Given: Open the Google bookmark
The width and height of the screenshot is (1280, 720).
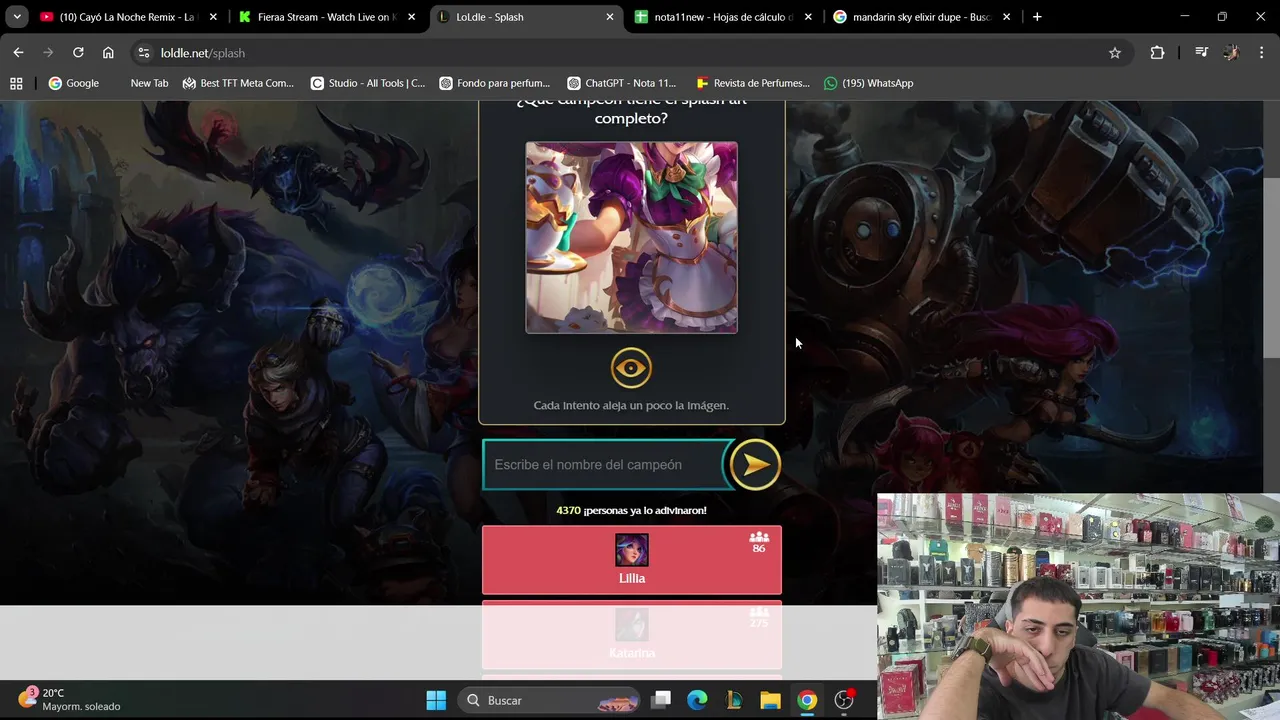Looking at the screenshot, I should (74, 83).
